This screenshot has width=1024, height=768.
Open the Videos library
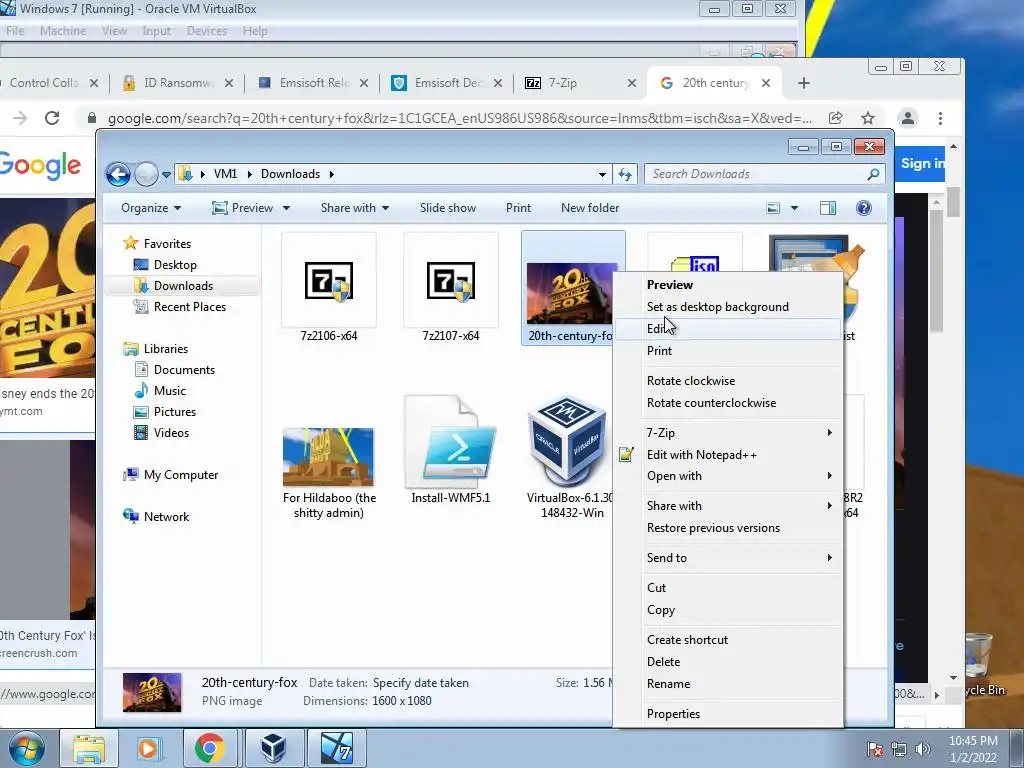(x=171, y=432)
